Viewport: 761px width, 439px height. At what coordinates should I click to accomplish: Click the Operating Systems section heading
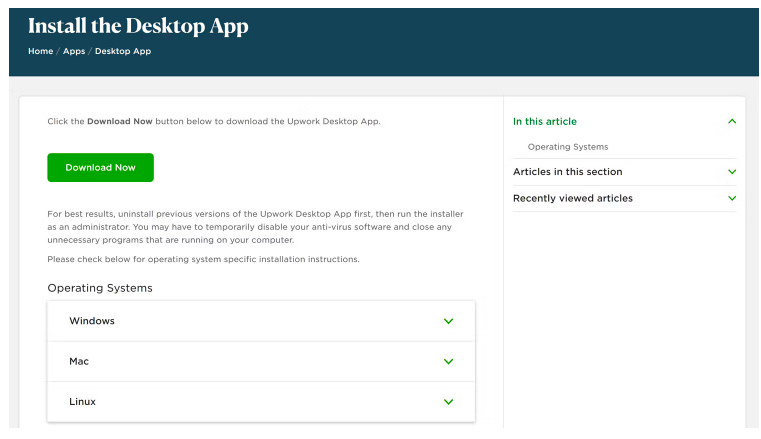click(99, 288)
